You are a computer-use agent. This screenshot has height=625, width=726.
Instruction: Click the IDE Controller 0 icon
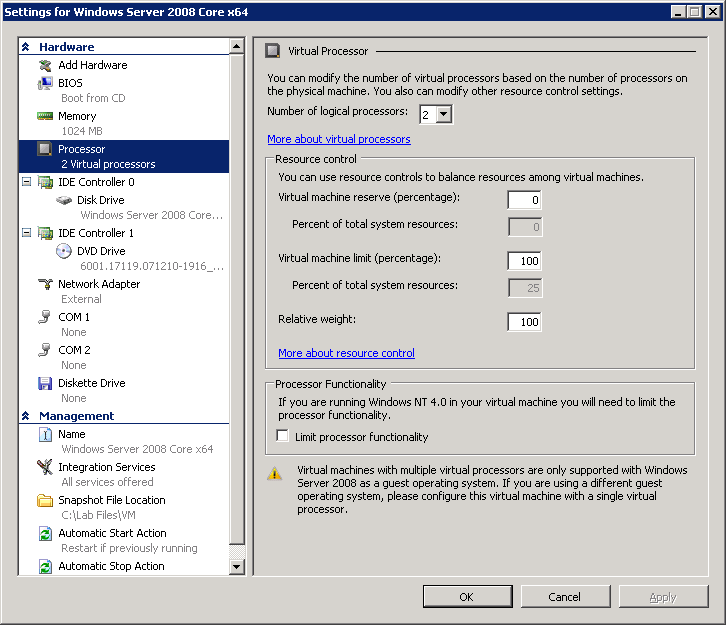[x=45, y=182]
